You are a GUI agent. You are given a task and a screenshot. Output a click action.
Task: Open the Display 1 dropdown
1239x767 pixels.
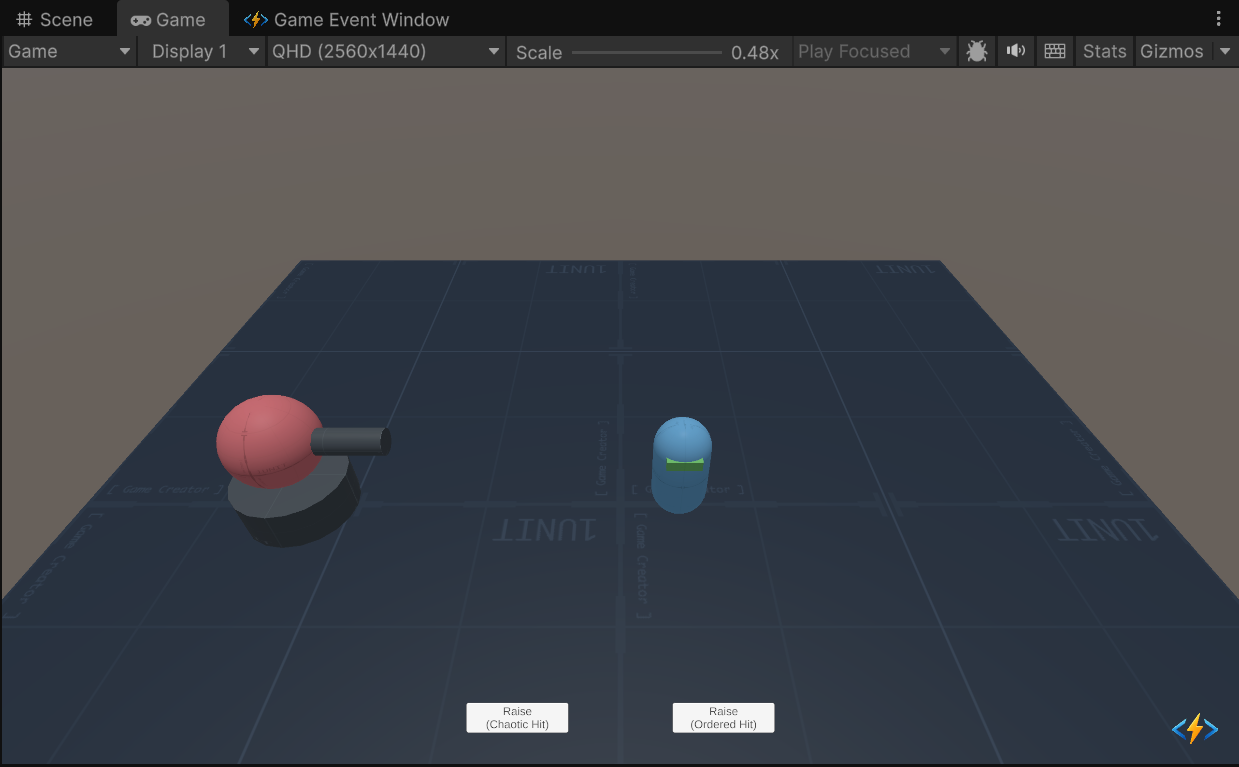(203, 52)
